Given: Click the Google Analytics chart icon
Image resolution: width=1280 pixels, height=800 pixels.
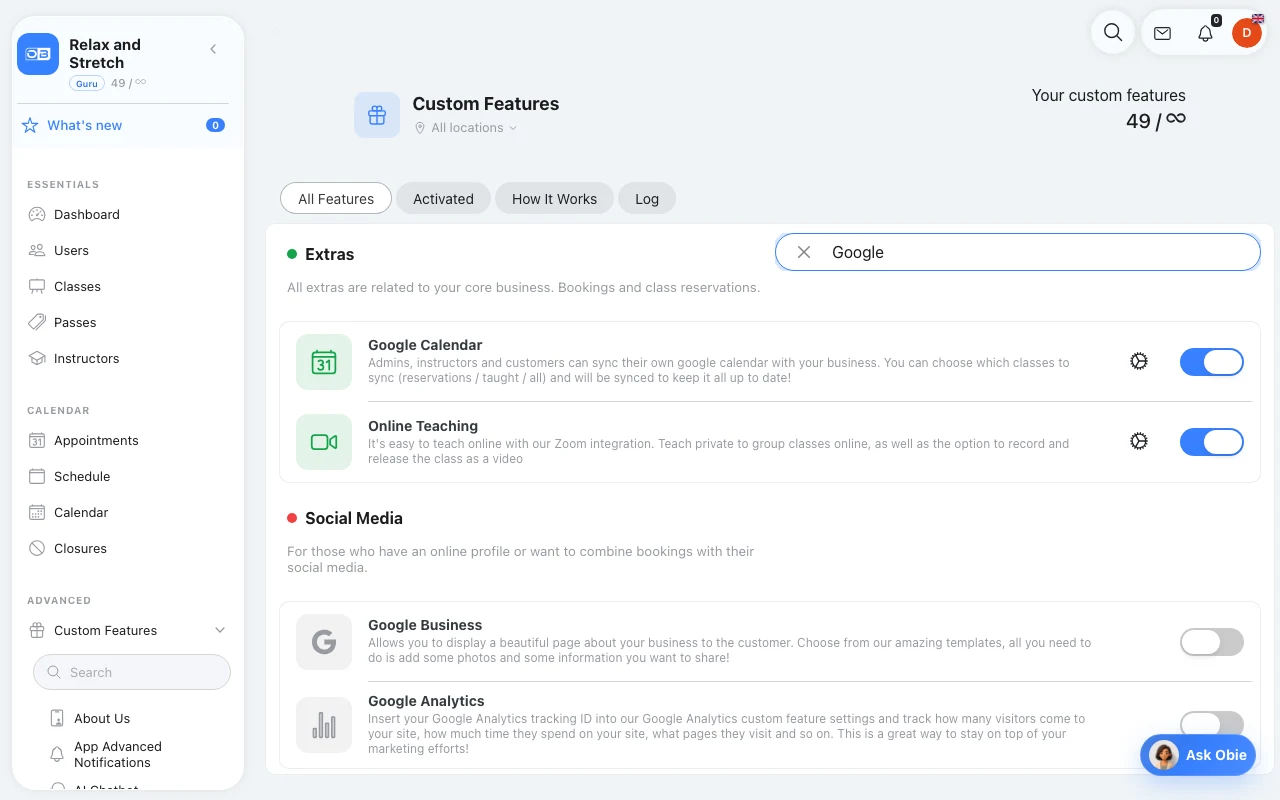Looking at the screenshot, I should pos(324,725).
